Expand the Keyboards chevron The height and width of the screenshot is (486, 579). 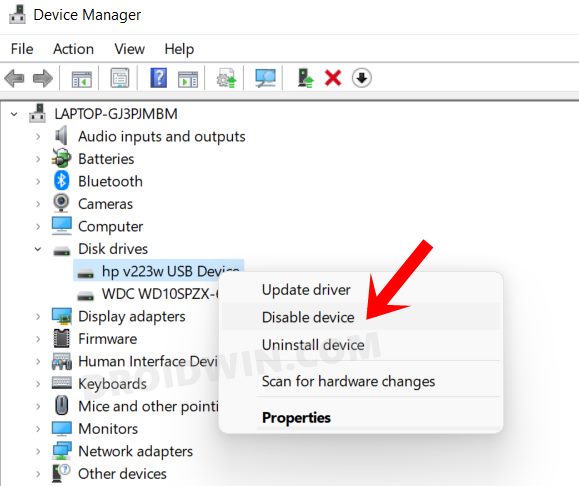[x=38, y=384]
